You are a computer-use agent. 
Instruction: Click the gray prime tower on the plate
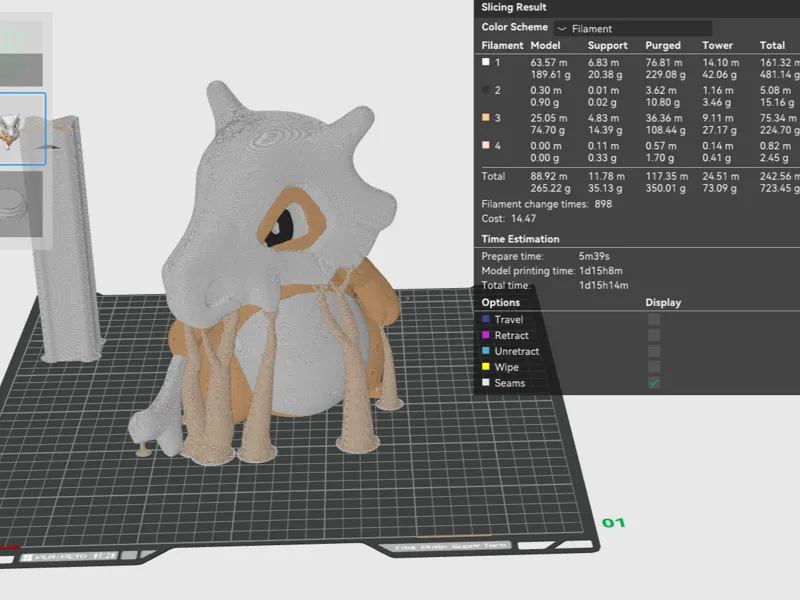click(64, 240)
